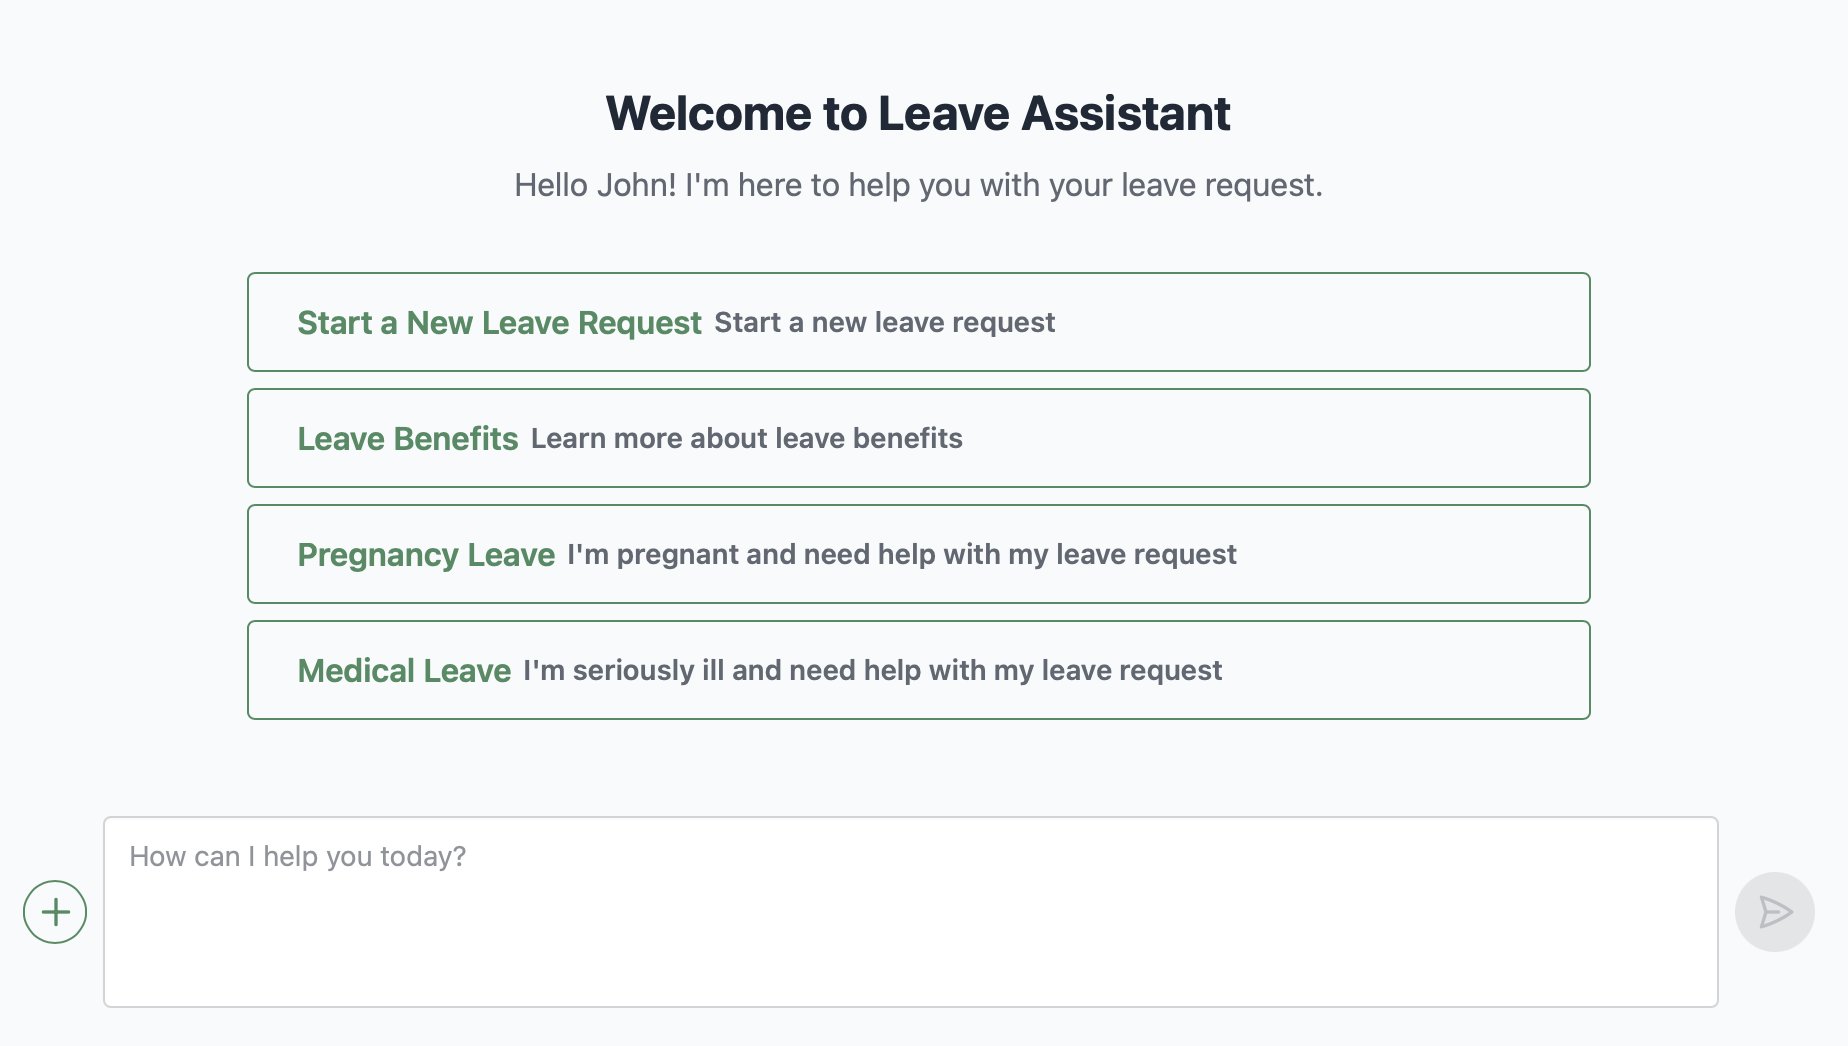The height and width of the screenshot is (1046, 1848).
Task: Click the green 'Pregnancy Leave' title text
Action: pyautogui.click(x=426, y=555)
